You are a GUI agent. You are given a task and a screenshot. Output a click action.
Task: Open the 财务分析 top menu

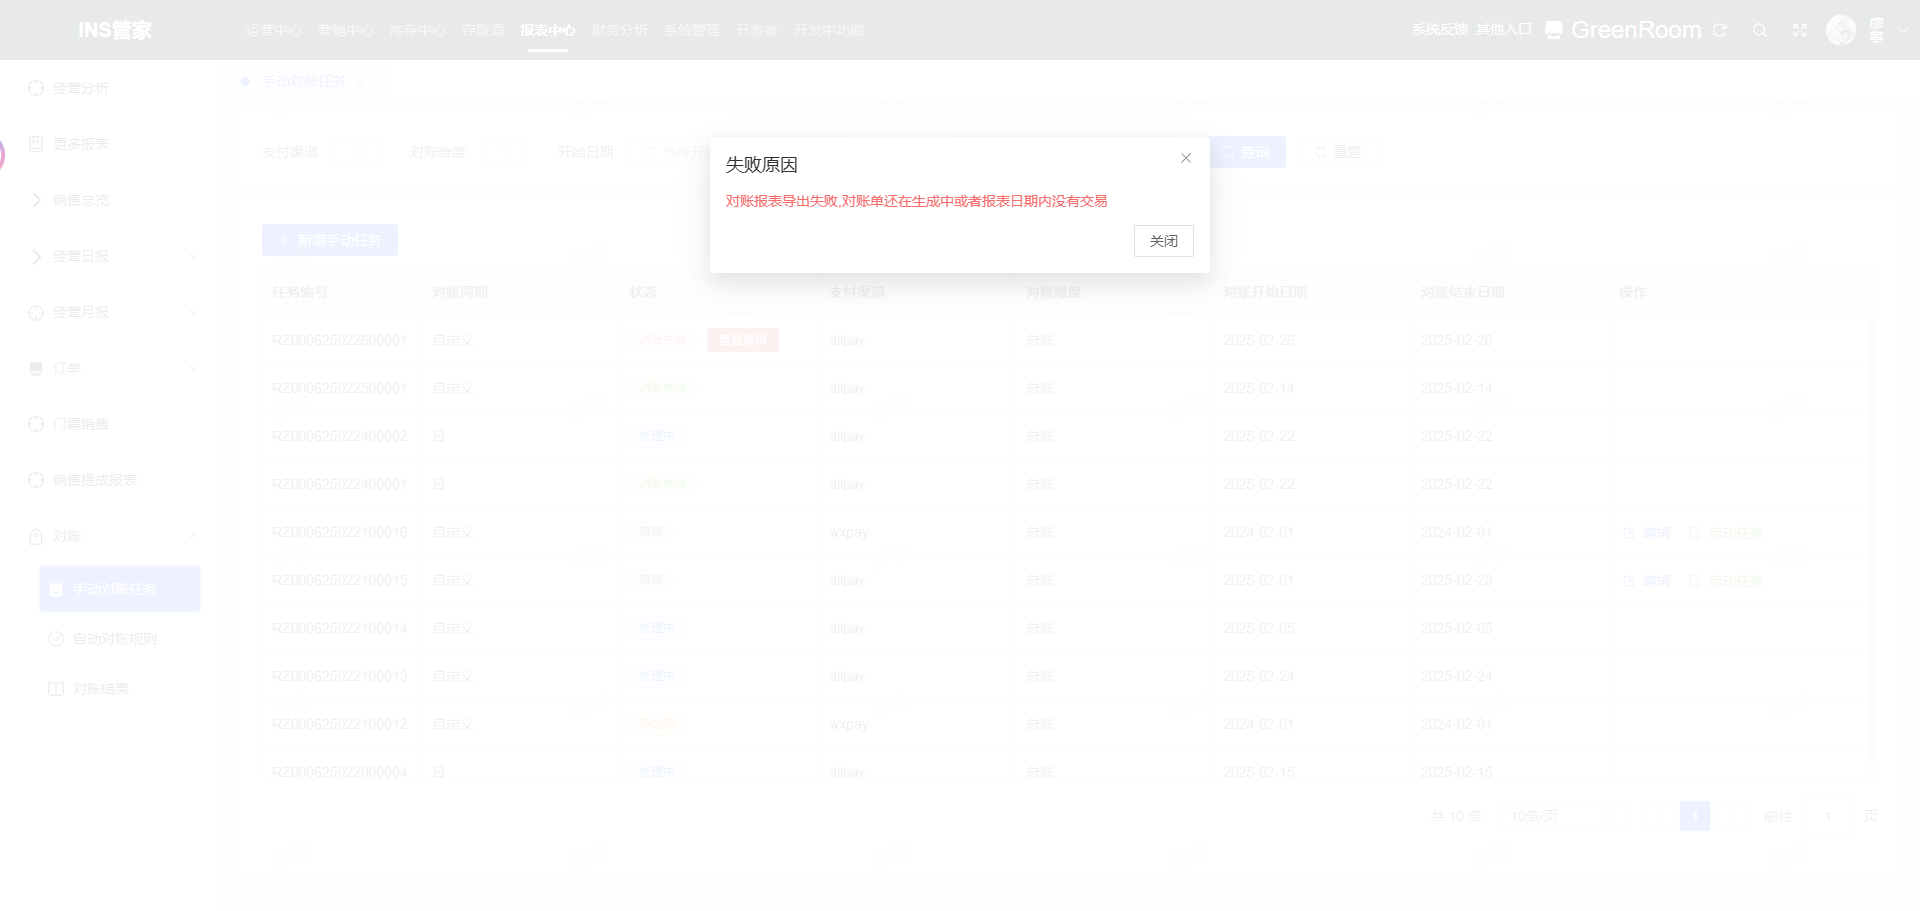pos(620,30)
